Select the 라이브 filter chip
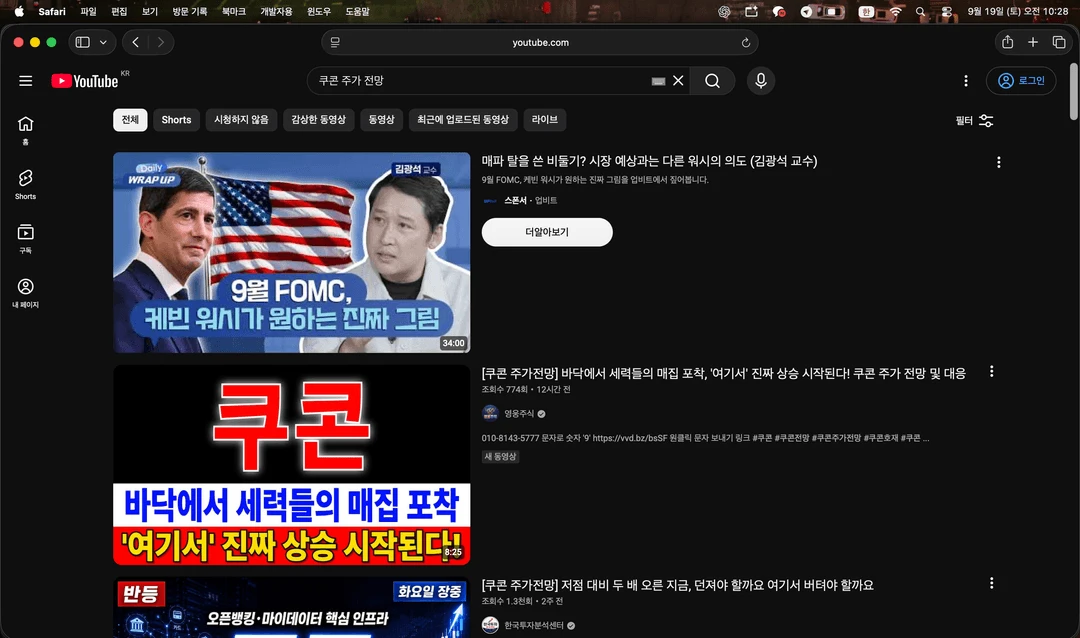Screen dimensions: 1080x638 pyautogui.click(x=545, y=120)
